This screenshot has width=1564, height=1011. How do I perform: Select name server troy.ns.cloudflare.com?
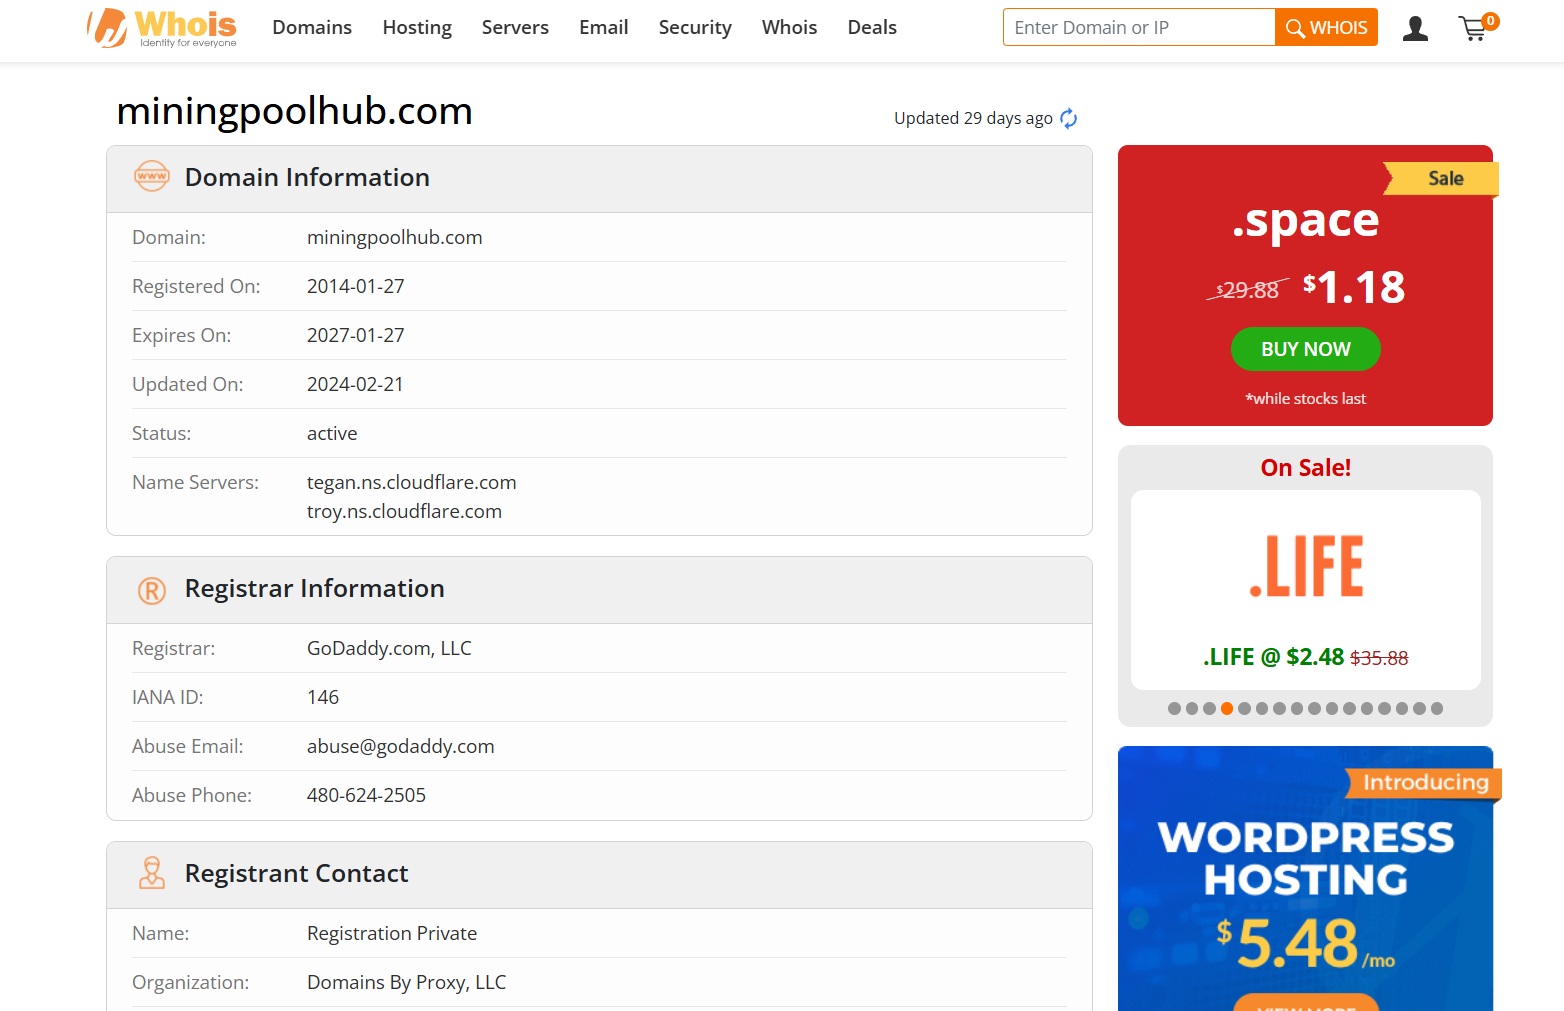tap(404, 511)
